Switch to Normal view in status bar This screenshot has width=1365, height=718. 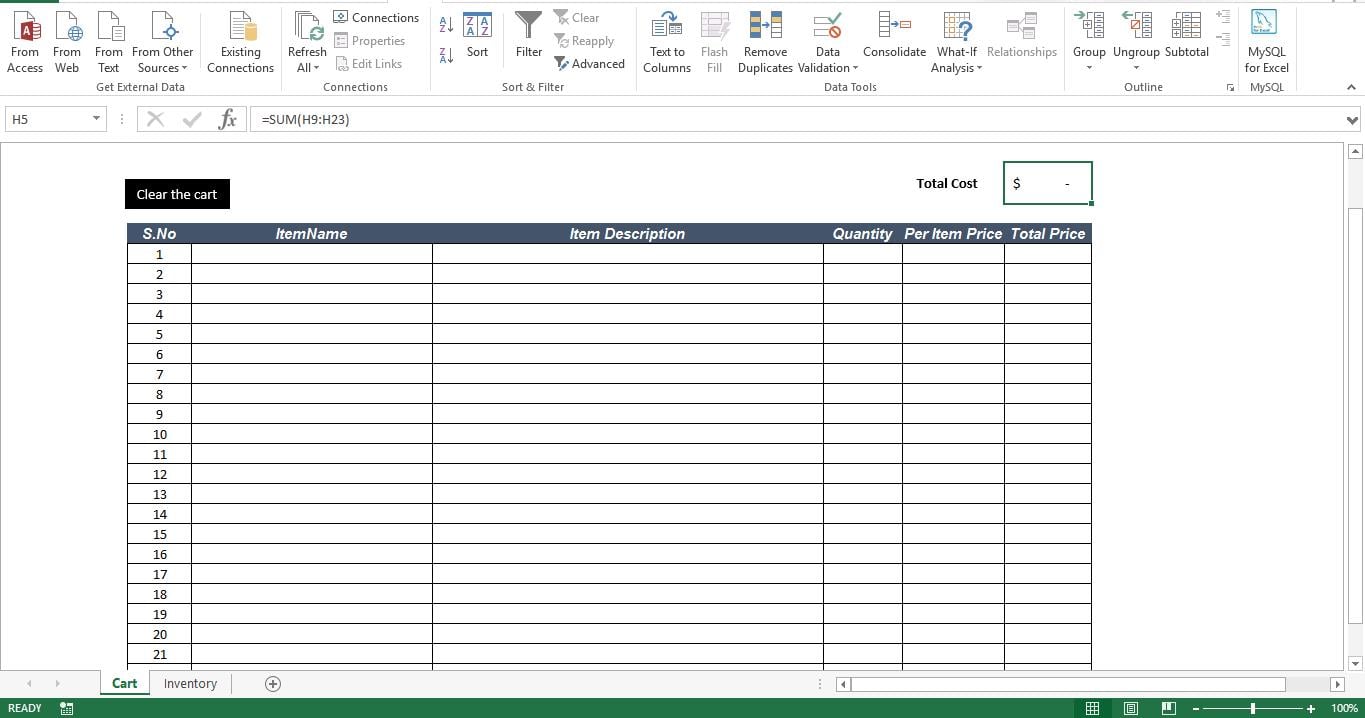[1092, 708]
